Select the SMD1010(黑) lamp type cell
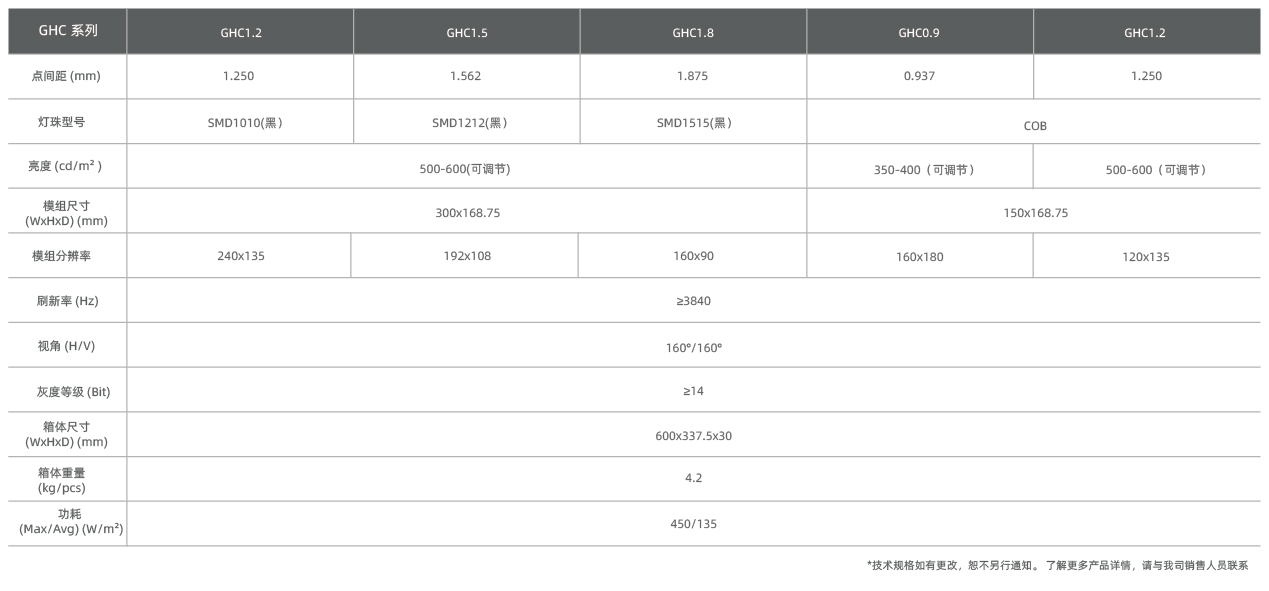1269x591 pixels. click(240, 123)
